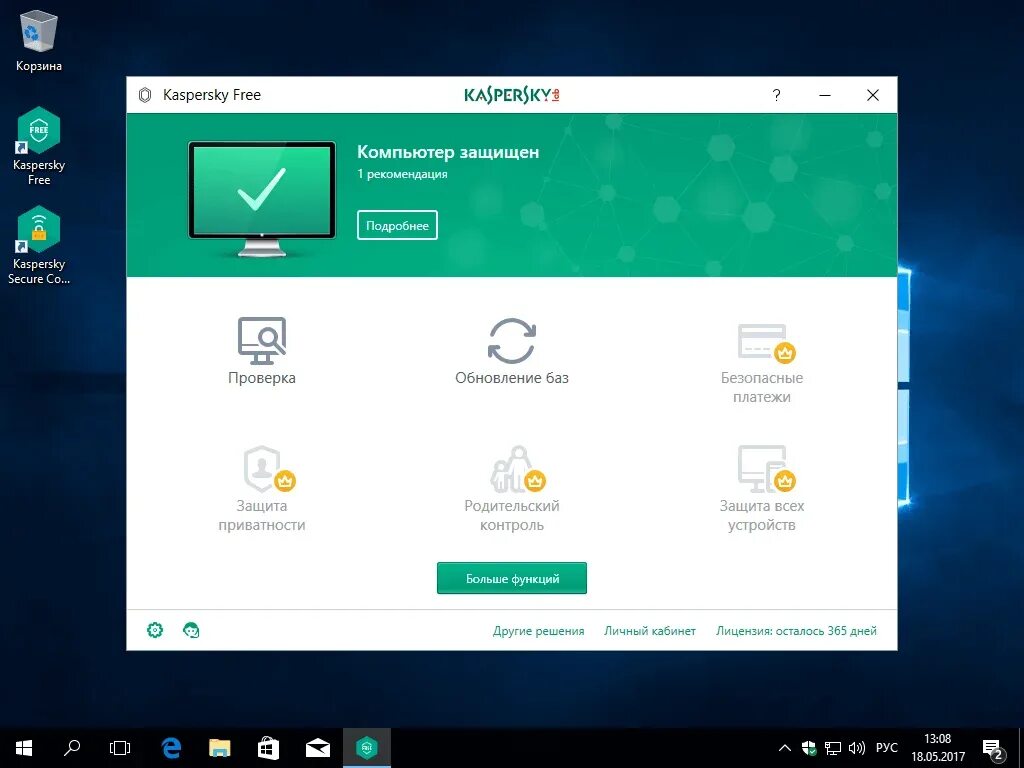Open Корзина recycle bin desktop icon
The width and height of the screenshot is (1024, 768).
(x=39, y=40)
